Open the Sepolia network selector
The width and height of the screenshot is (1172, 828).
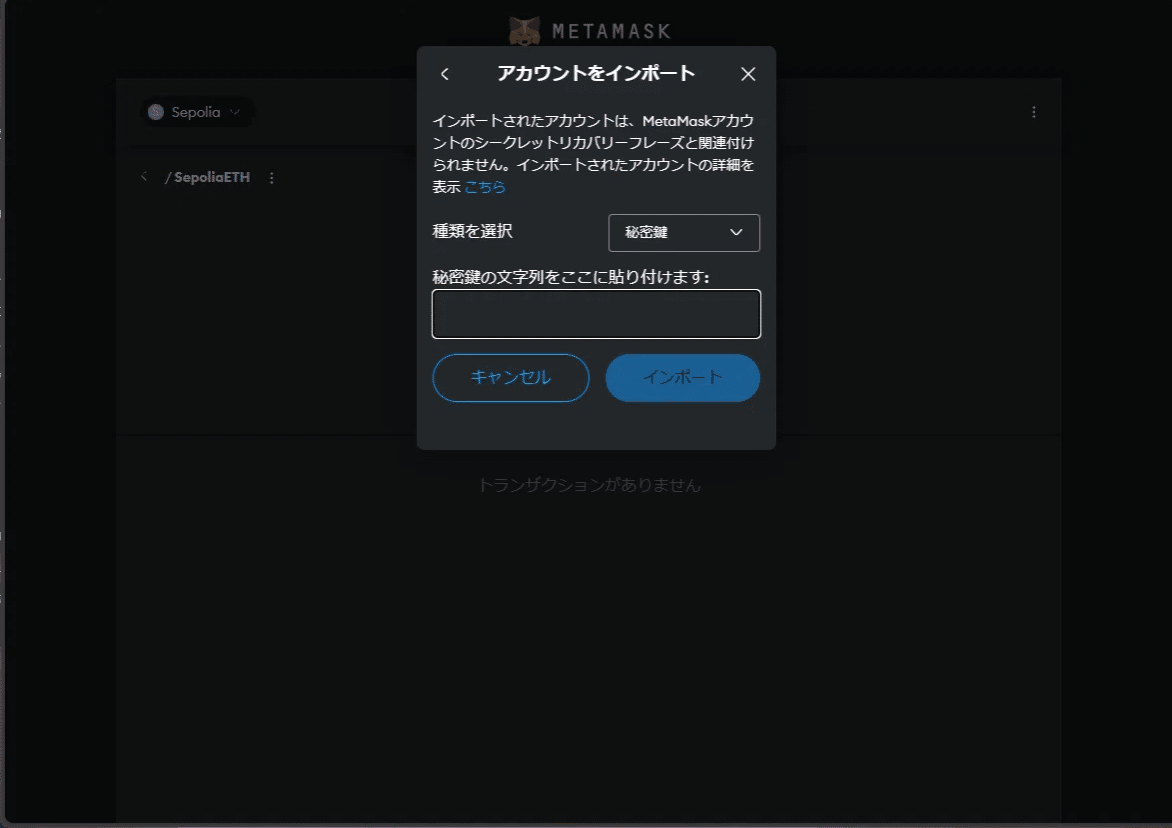197,112
